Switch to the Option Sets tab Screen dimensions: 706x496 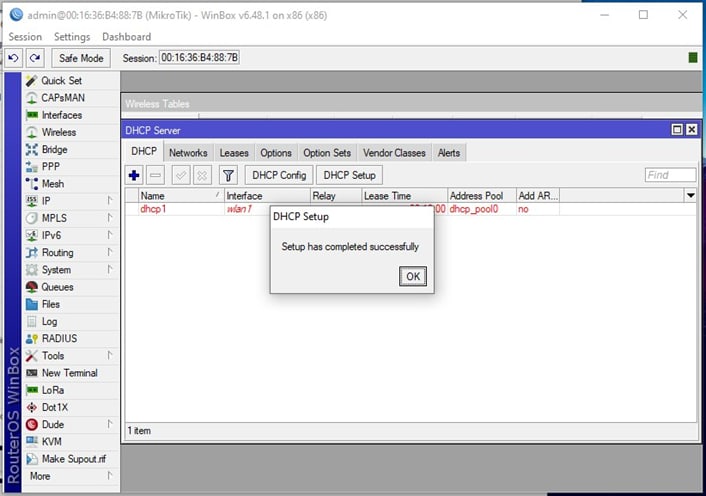click(327, 153)
